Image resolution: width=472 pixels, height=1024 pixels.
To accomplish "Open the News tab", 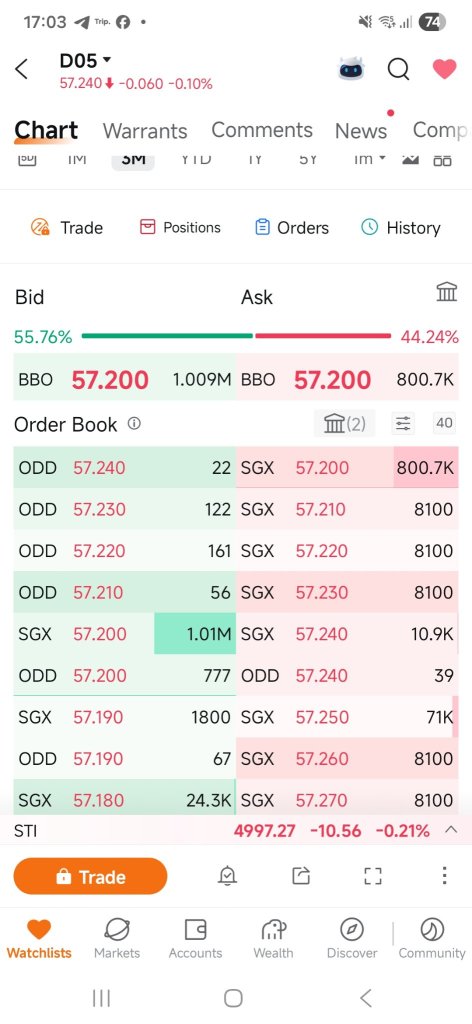I will (x=361, y=131).
